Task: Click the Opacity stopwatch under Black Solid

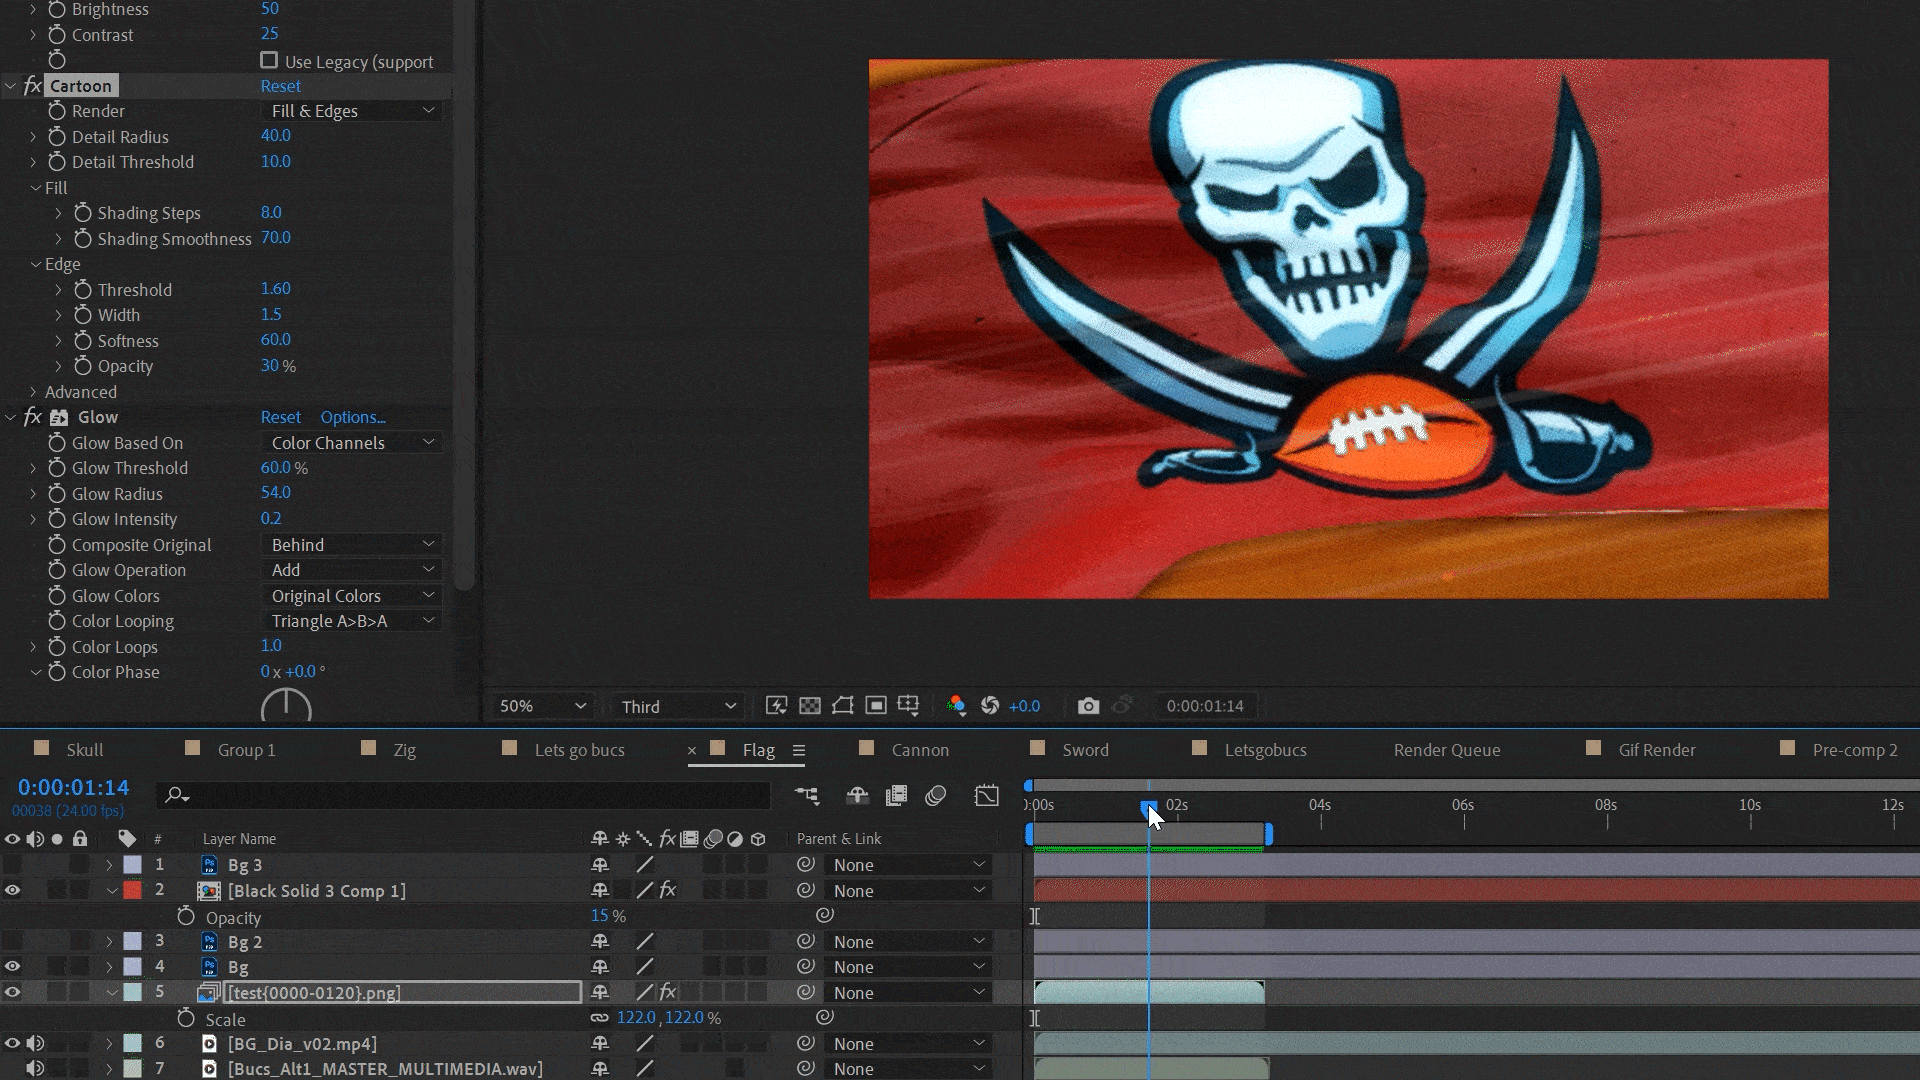Action: [186, 916]
